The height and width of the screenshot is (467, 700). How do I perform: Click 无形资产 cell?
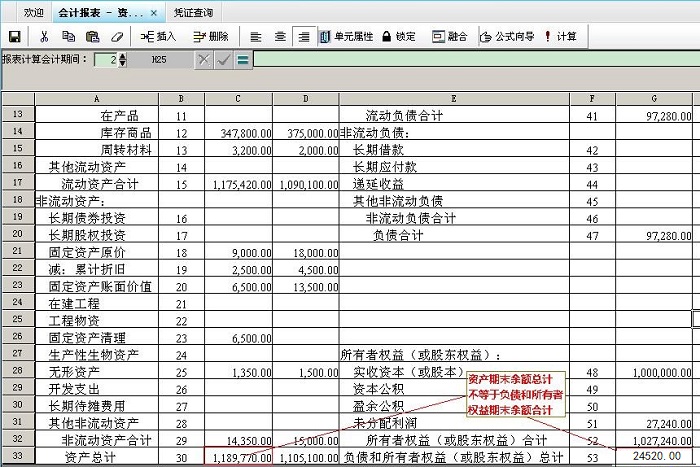[x=97, y=372]
